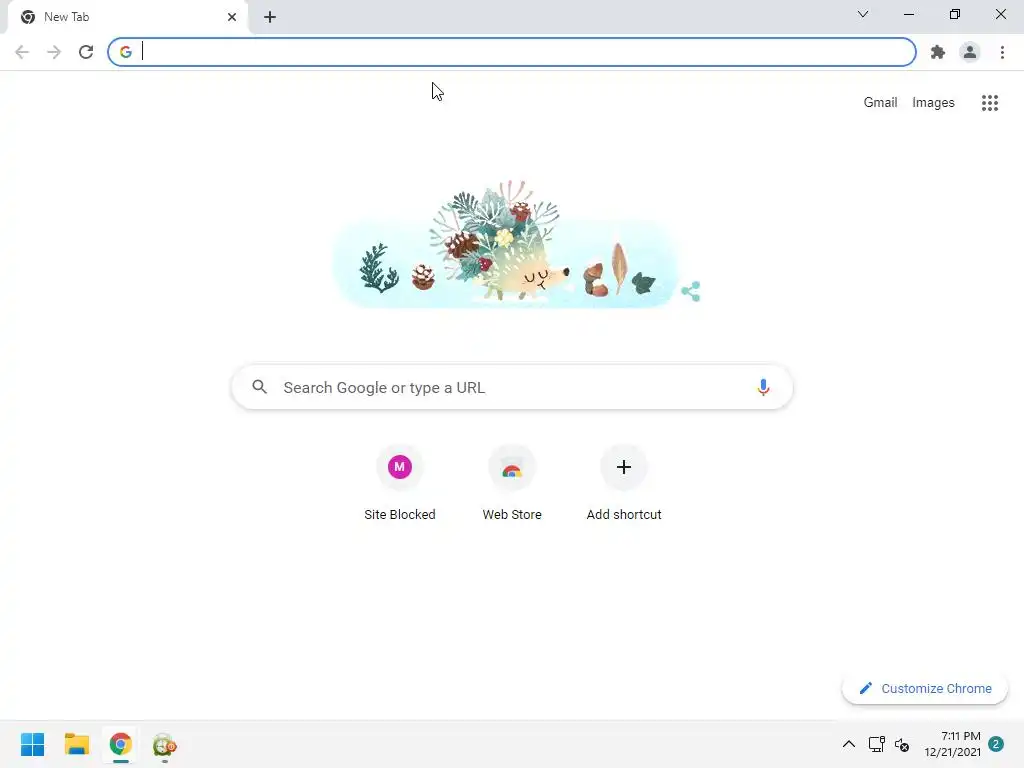Minimize the Chrome window

coord(909,14)
